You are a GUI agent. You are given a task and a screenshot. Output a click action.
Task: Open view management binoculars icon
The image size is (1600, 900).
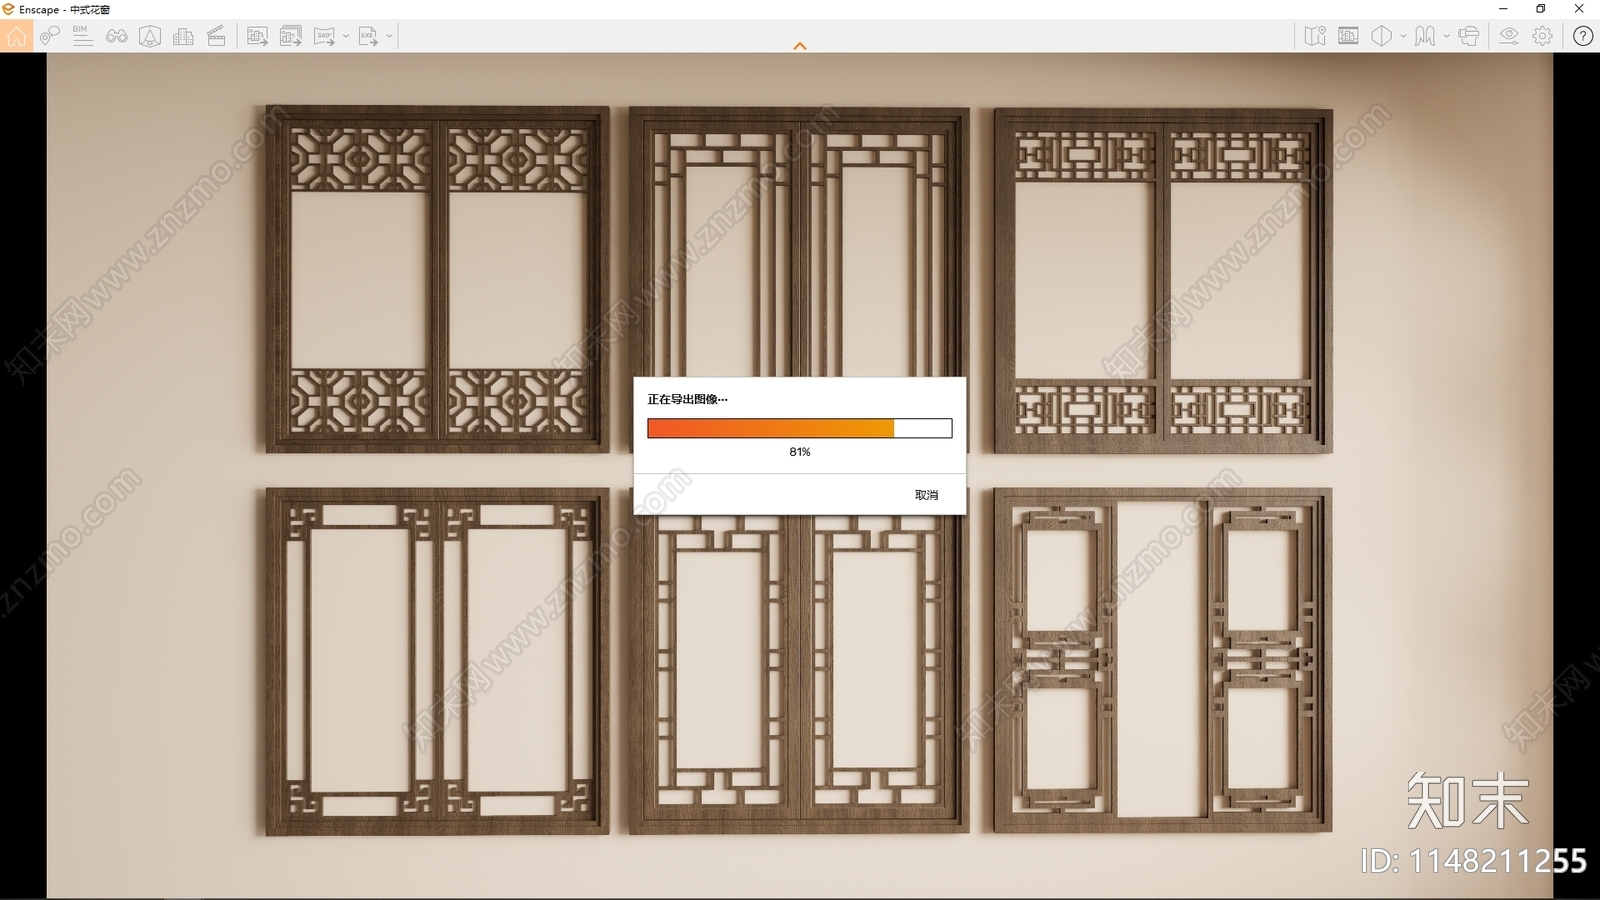117,37
